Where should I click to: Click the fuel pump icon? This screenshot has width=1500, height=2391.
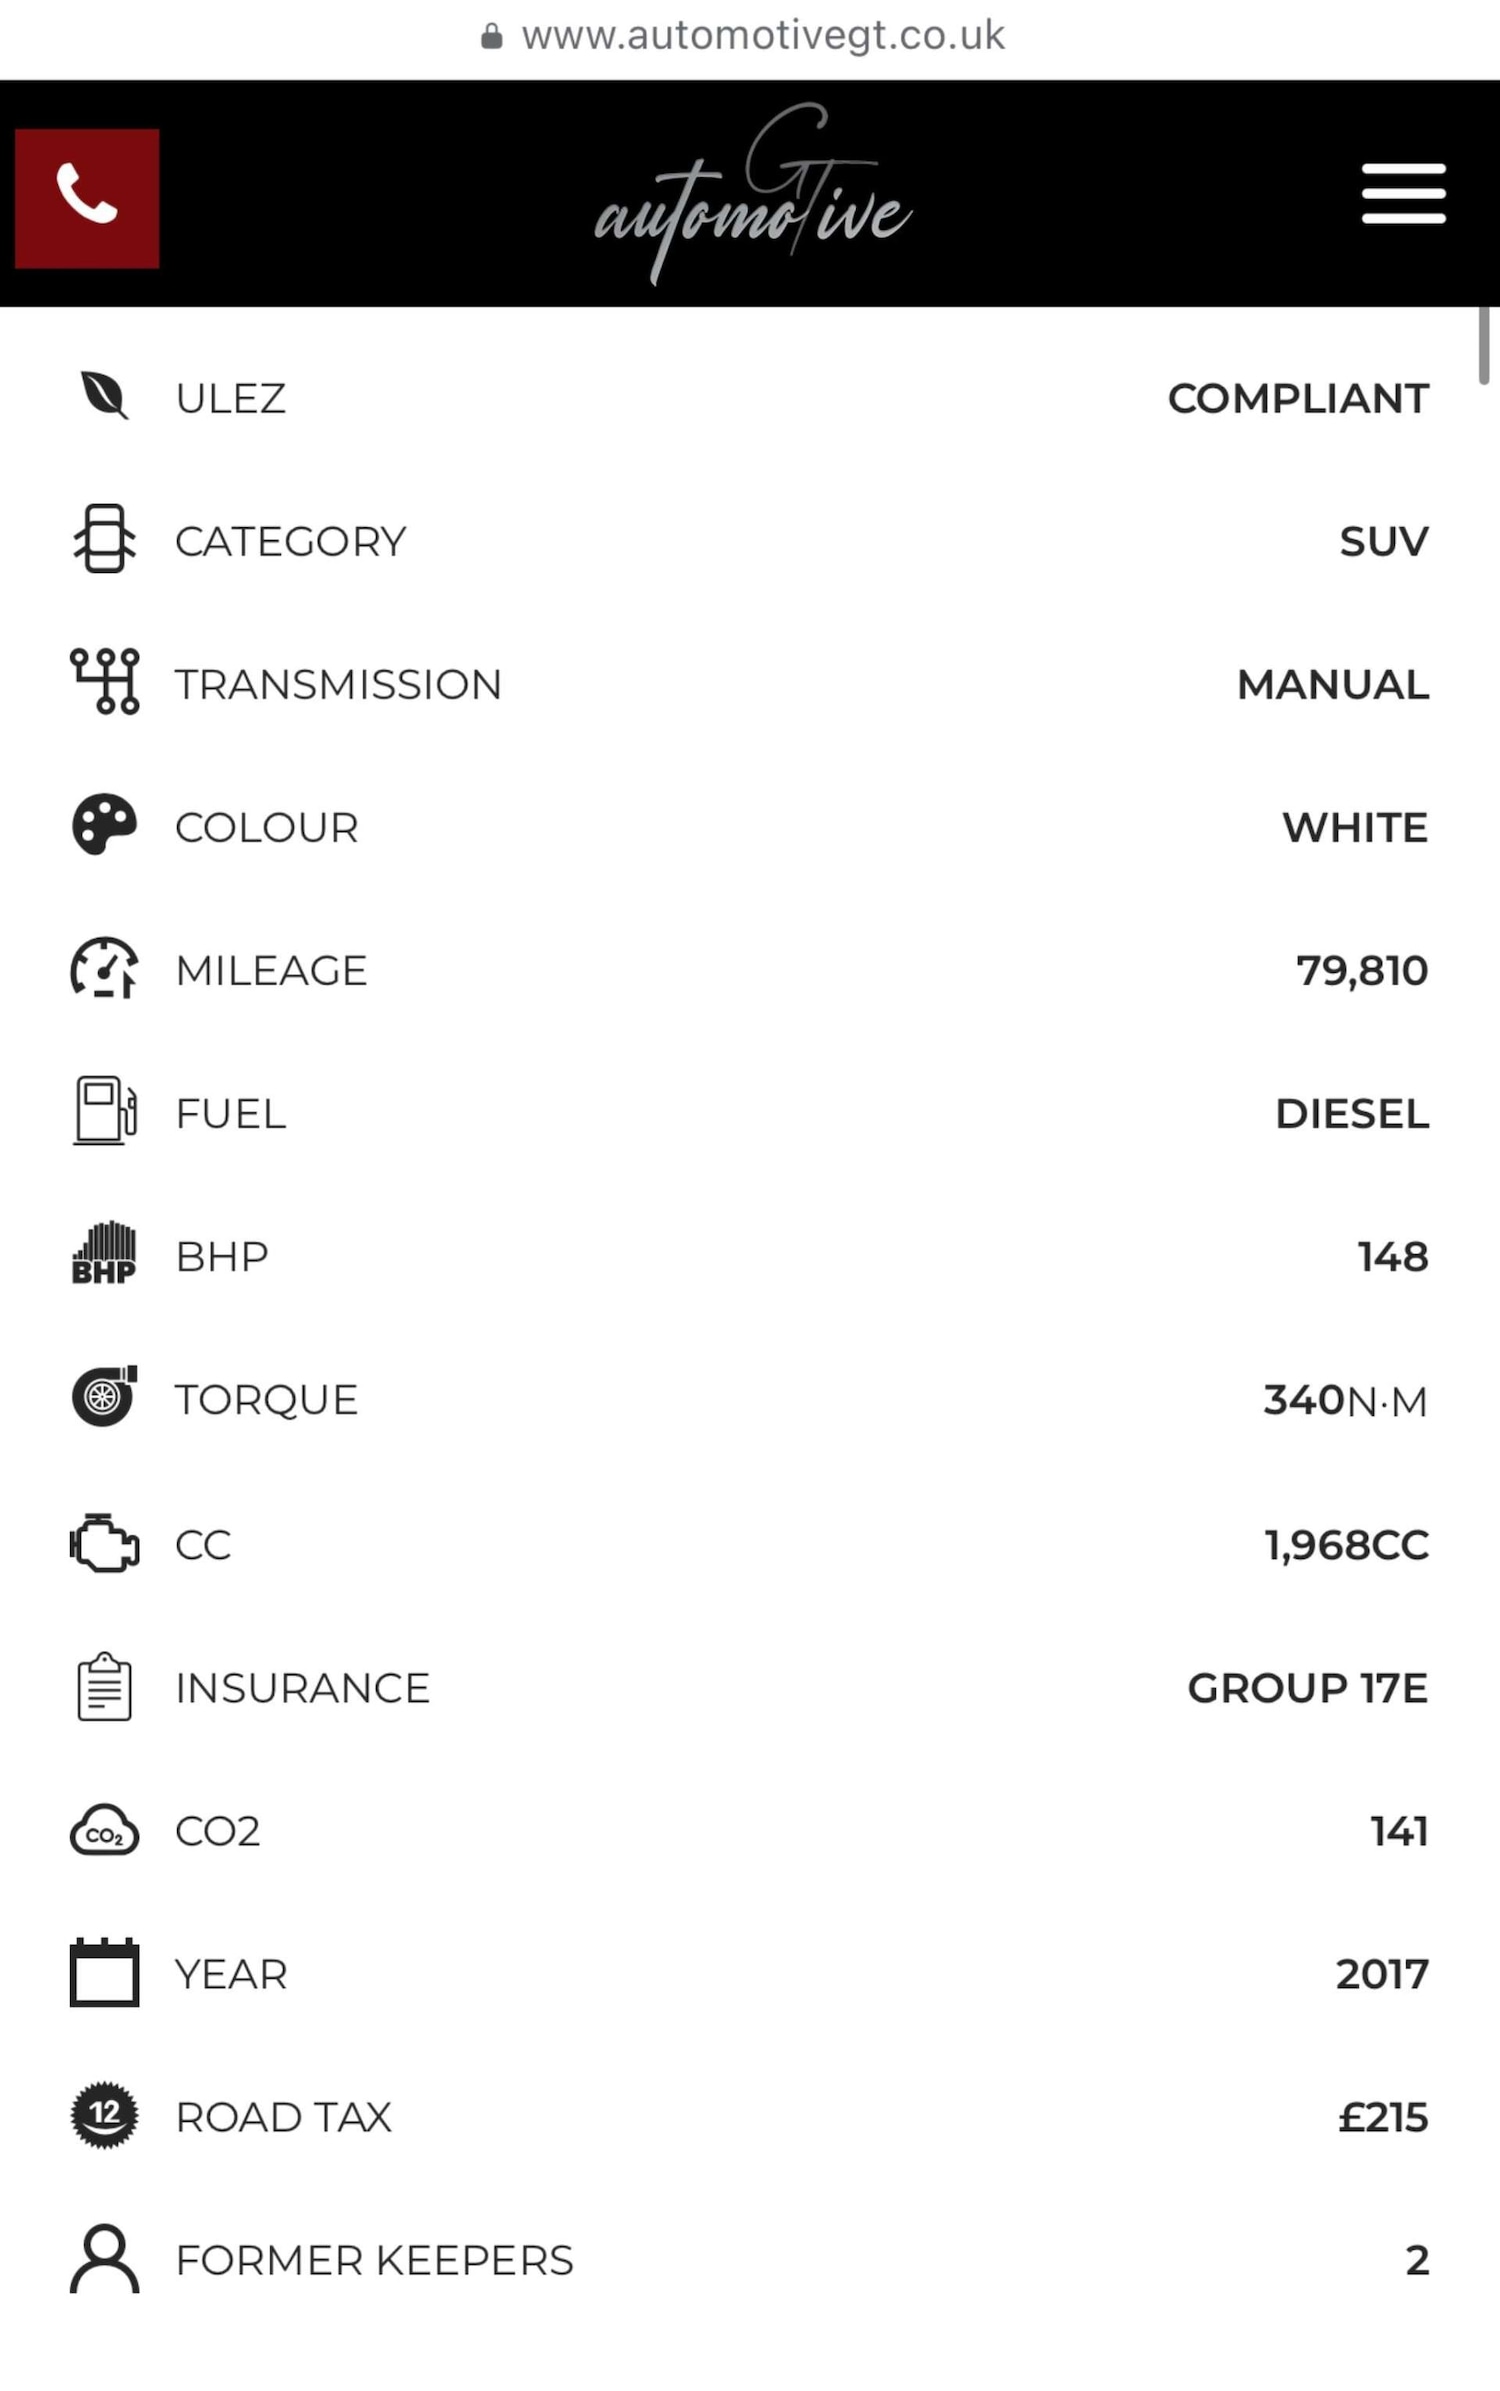coord(104,1111)
